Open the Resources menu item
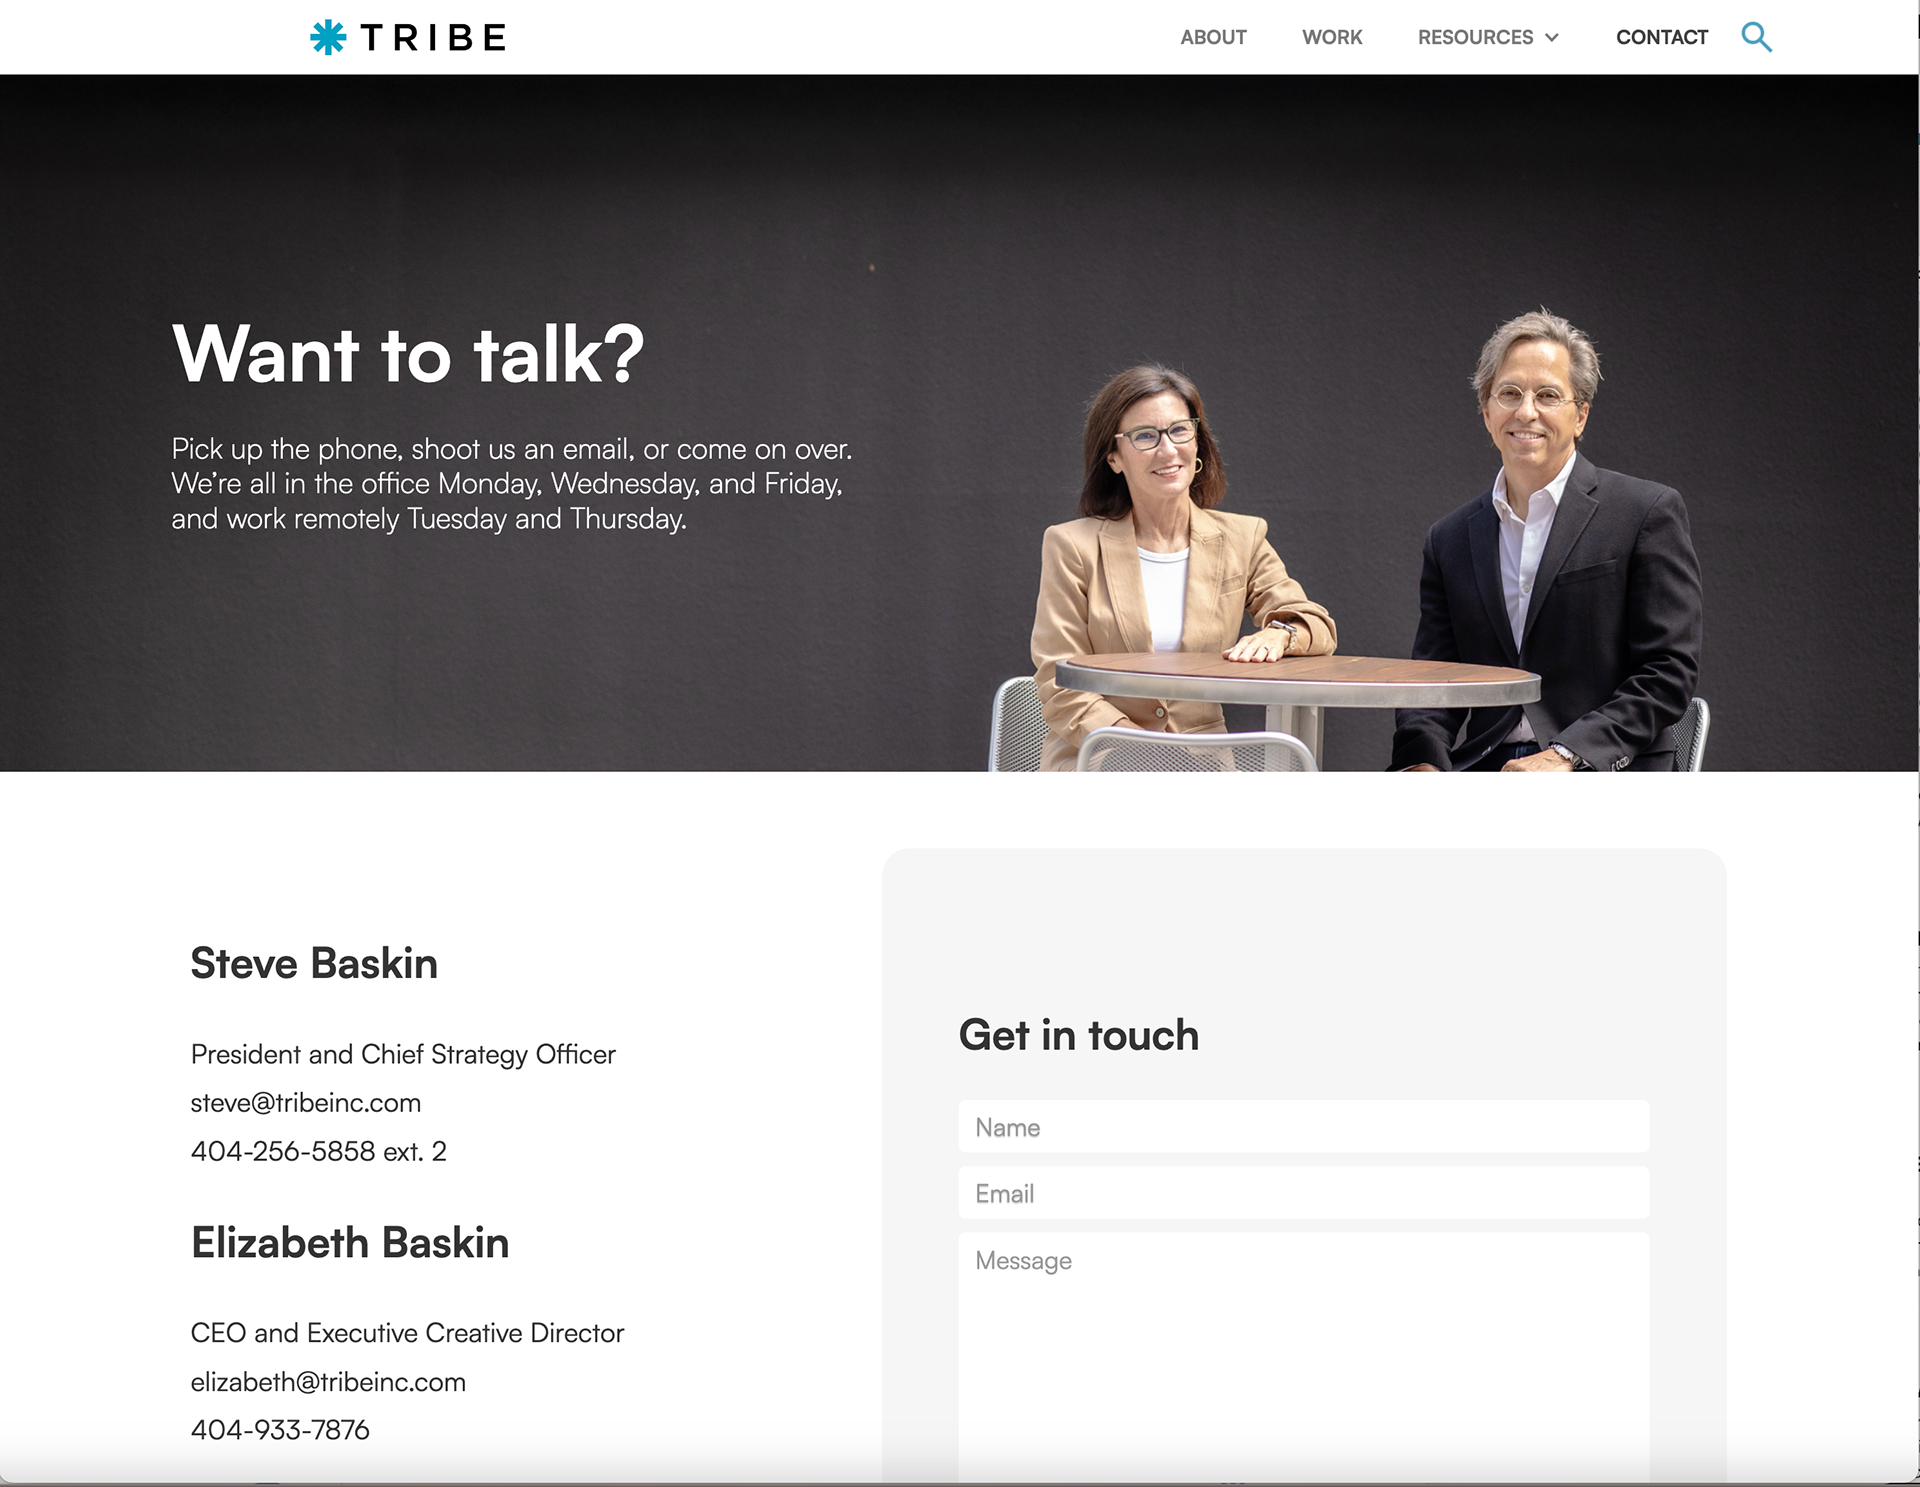Viewport: 1920px width, 1487px height. 1475,37
